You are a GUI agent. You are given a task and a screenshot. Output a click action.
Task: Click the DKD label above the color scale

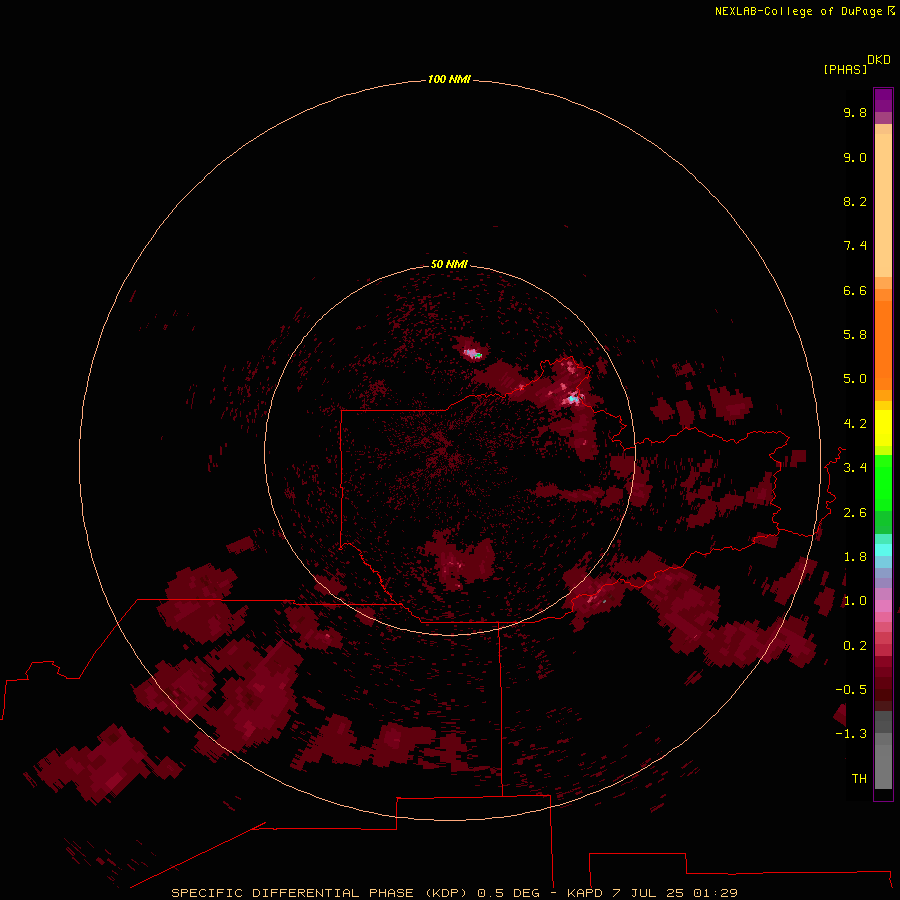pos(879,60)
